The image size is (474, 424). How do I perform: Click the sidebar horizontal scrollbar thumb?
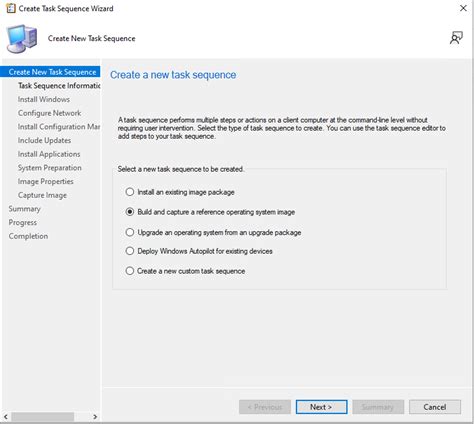[x=43, y=416]
